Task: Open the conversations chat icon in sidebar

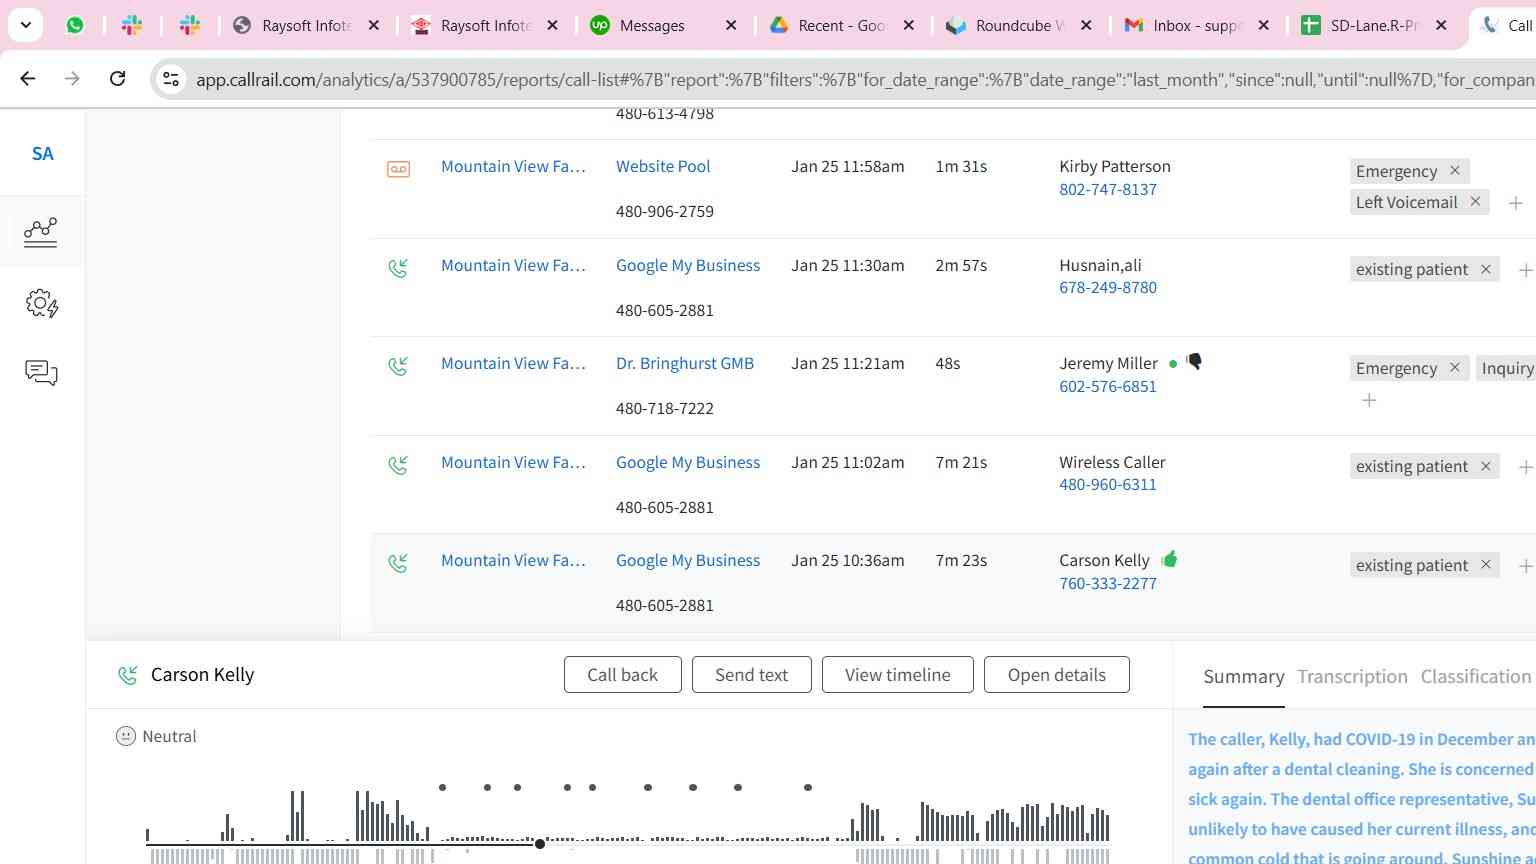Action: [41, 373]
